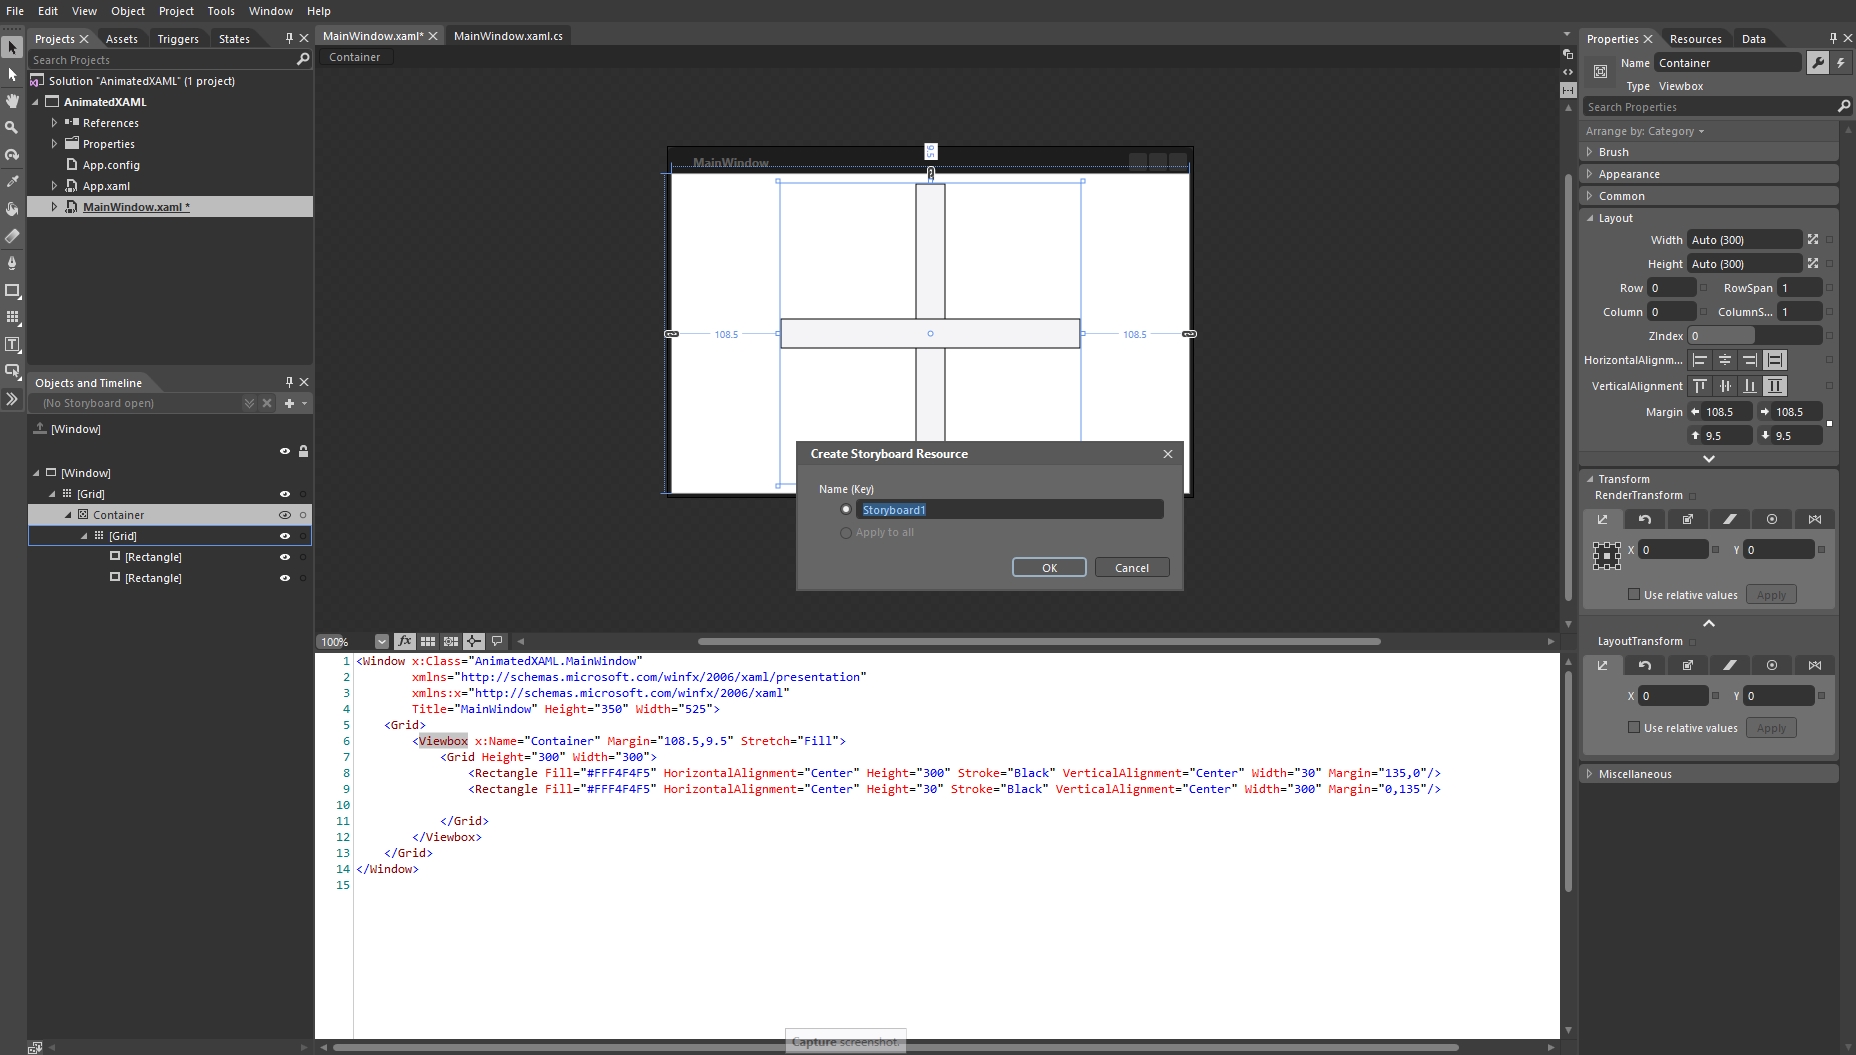Hide the Container element in Objects and Timeline
Viewport: 1856px width, 1055px height.
click(284, 514)
